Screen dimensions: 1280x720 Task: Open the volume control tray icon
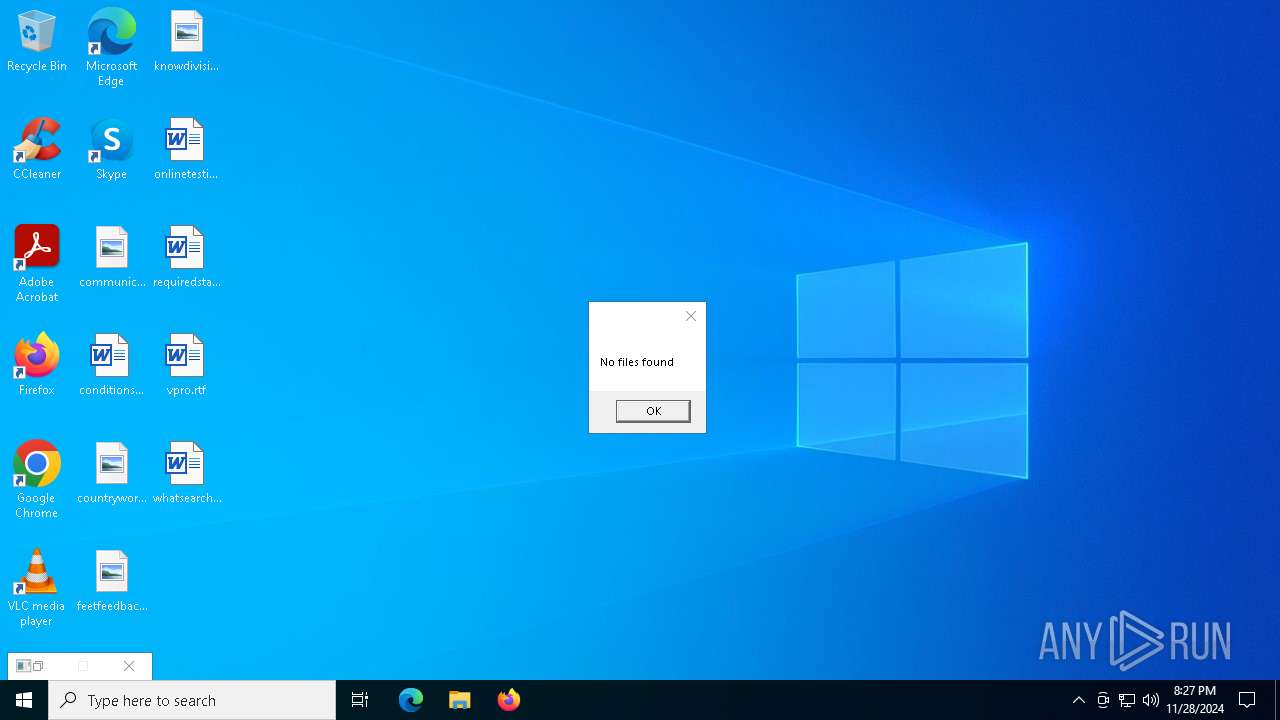[x=1151, y=700]
